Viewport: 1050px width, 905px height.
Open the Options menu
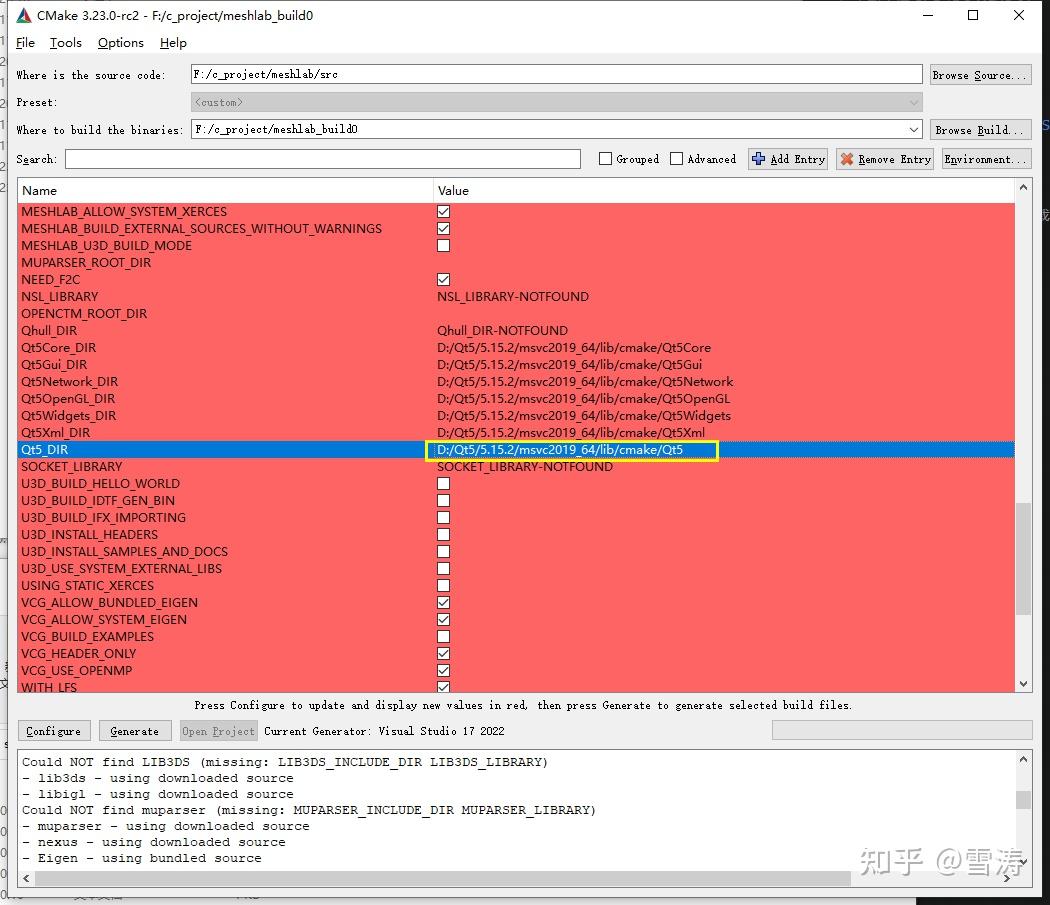click(120, 43)
